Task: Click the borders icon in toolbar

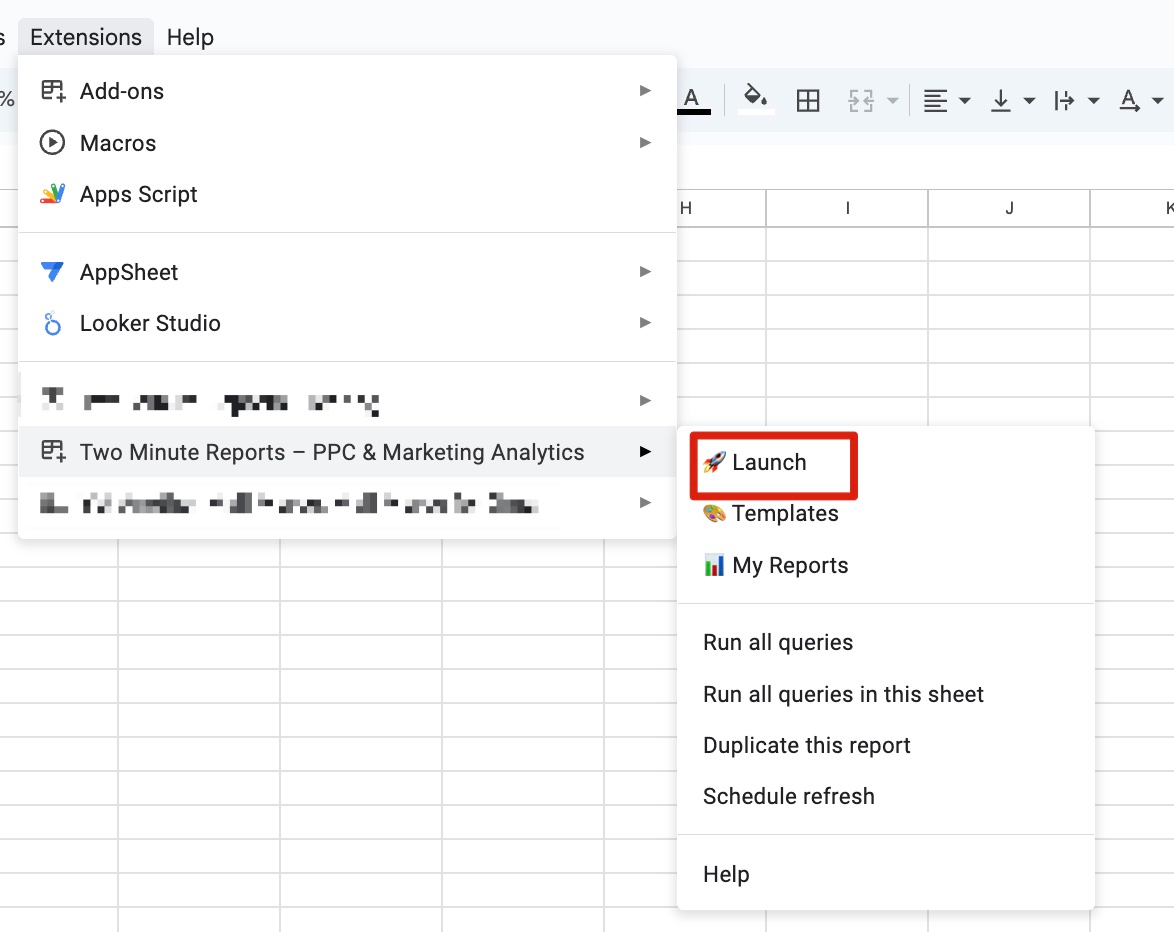Action: click(808, 100)
